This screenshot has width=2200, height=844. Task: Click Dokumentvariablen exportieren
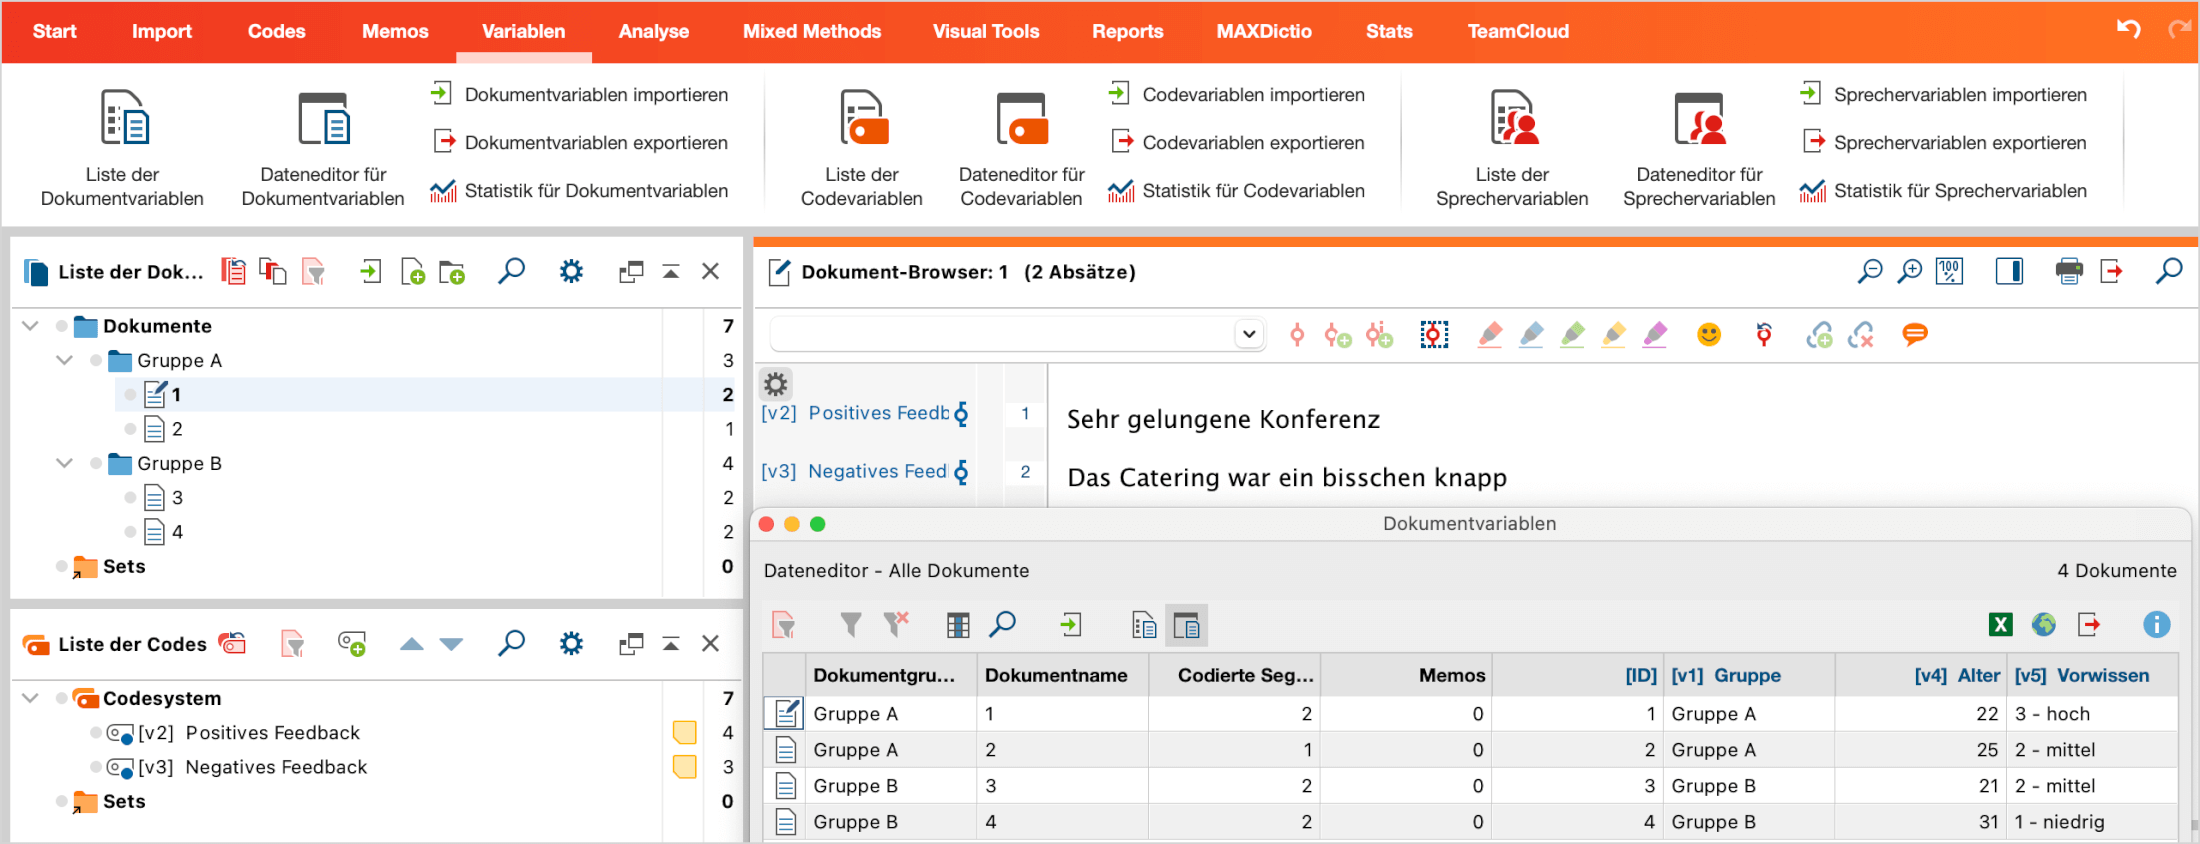click(579, 142)
